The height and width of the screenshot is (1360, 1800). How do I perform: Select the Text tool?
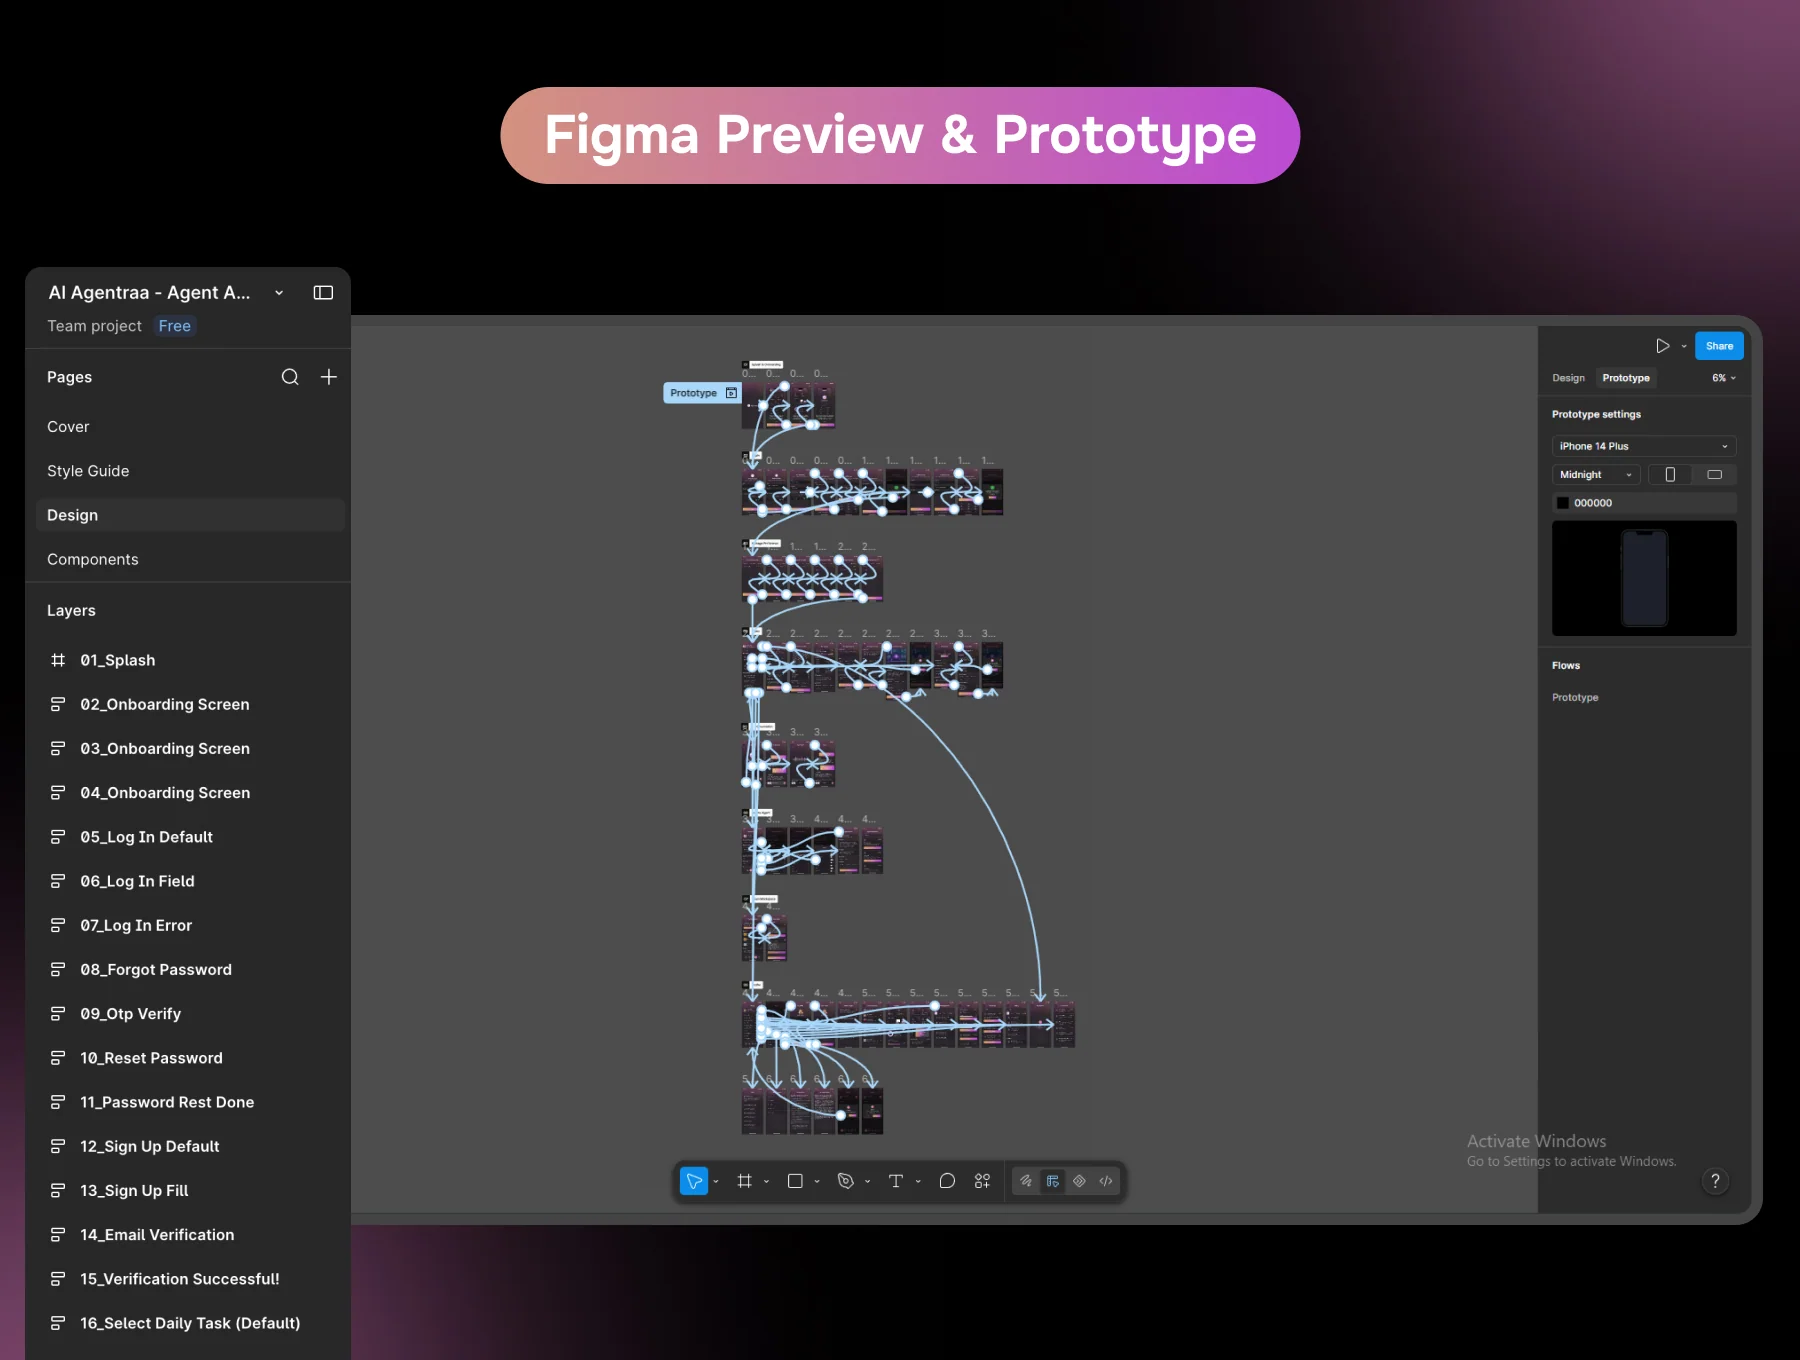[895, 1181]
